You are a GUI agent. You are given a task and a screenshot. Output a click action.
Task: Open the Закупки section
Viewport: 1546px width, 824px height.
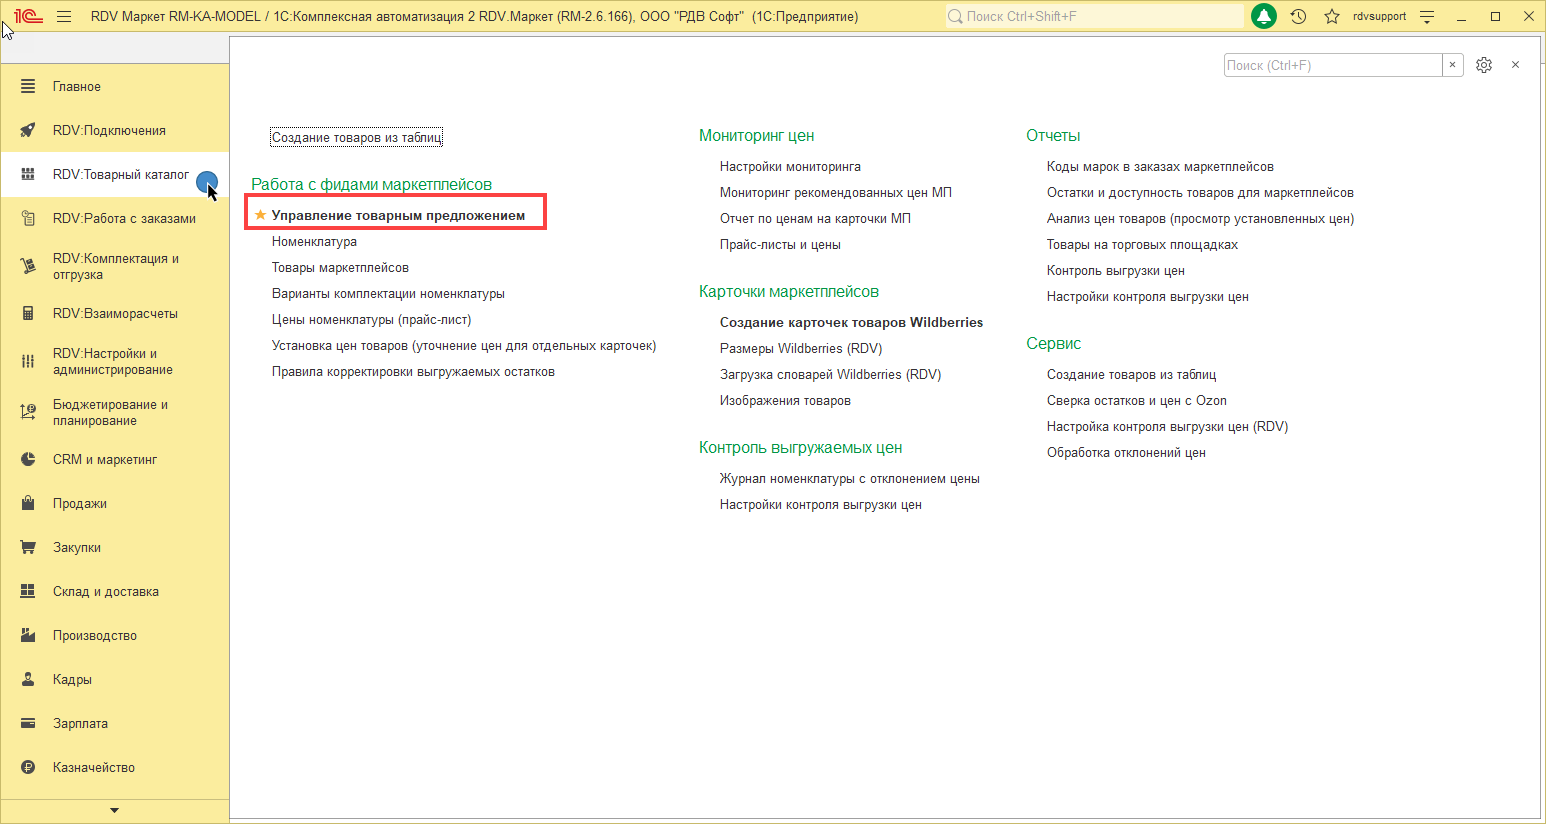[x=115, y=548]
